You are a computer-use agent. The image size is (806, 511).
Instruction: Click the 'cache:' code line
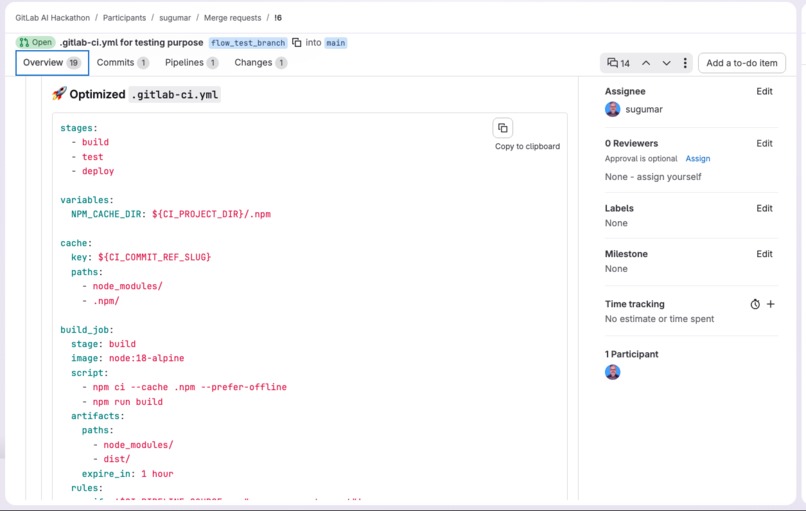[76, 243]
